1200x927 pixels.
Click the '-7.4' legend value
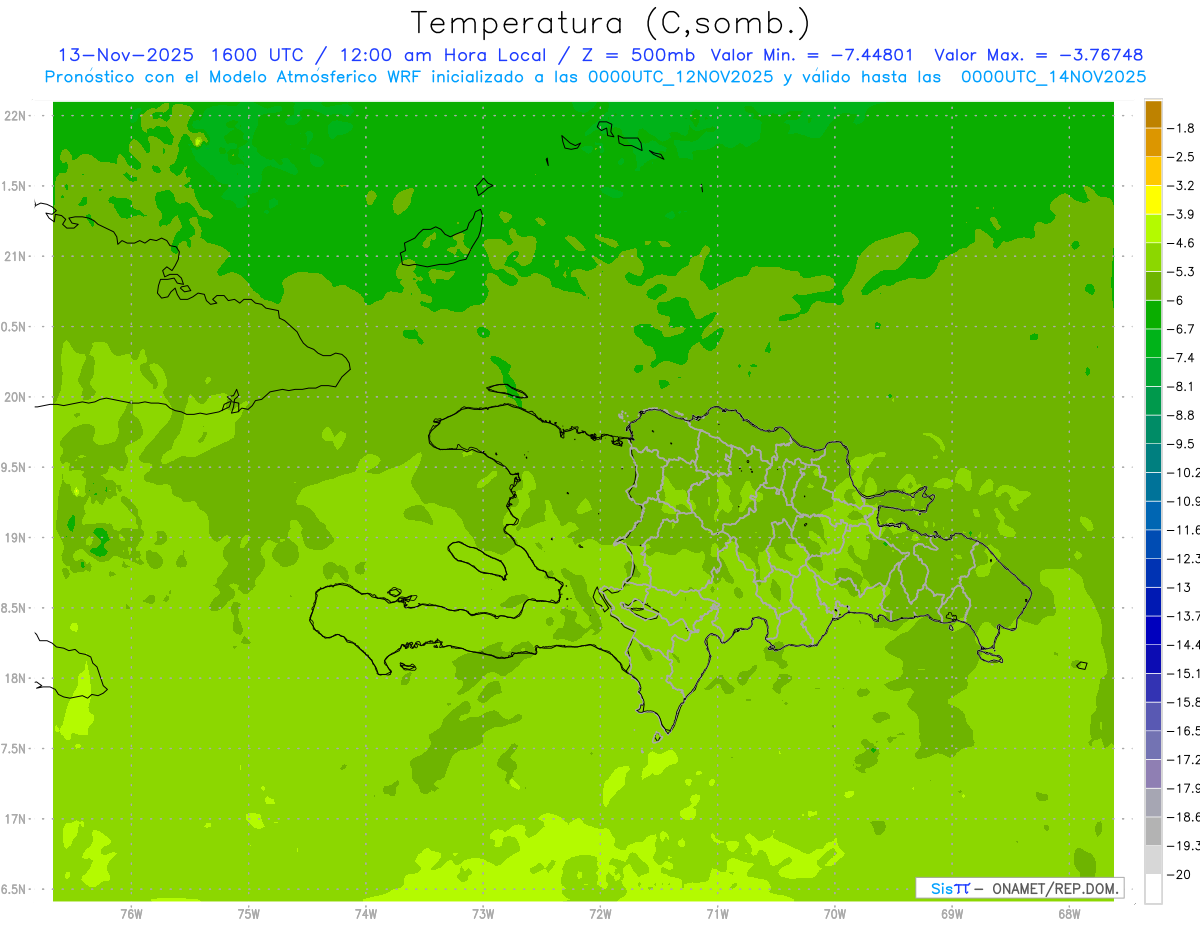click(1182, 358)
